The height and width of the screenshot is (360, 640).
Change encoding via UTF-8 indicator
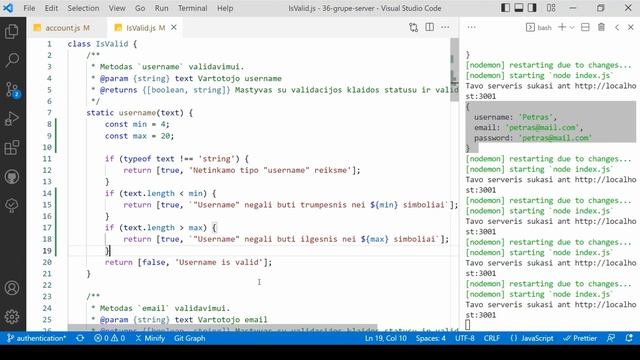[x=465, y=338]
